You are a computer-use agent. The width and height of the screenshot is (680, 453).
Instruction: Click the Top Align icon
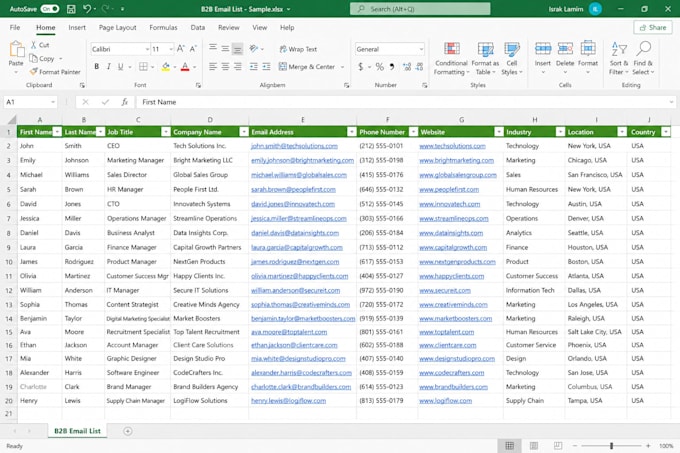(x=213, y=48)
